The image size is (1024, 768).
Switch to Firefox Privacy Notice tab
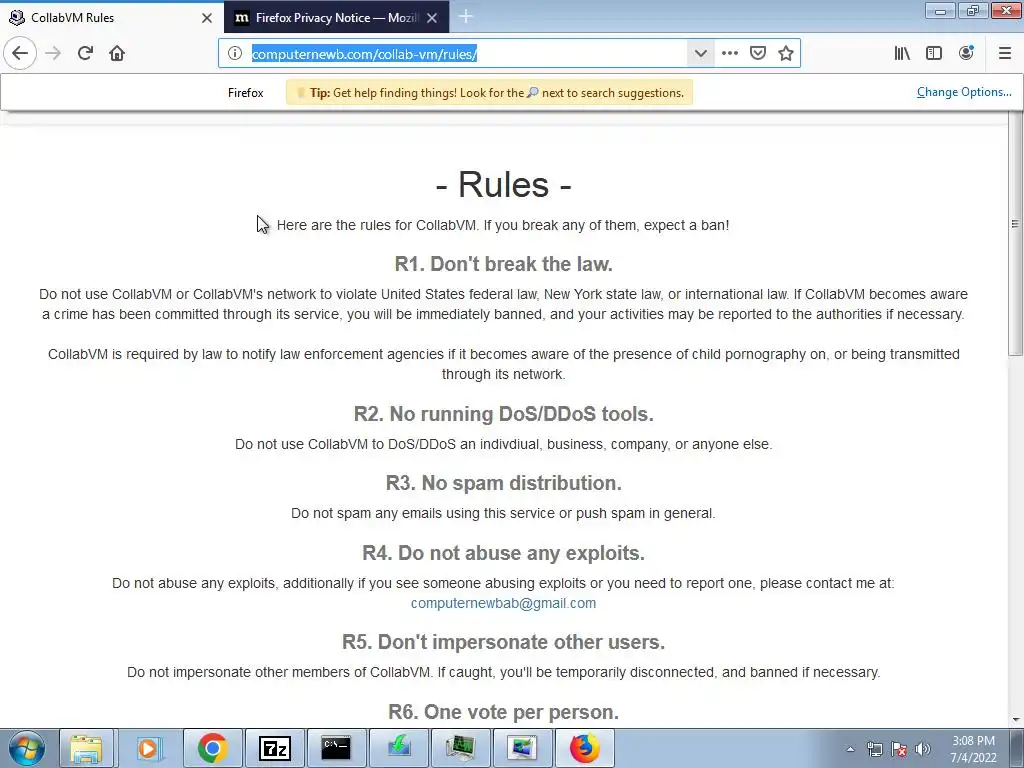coord(336,18)
